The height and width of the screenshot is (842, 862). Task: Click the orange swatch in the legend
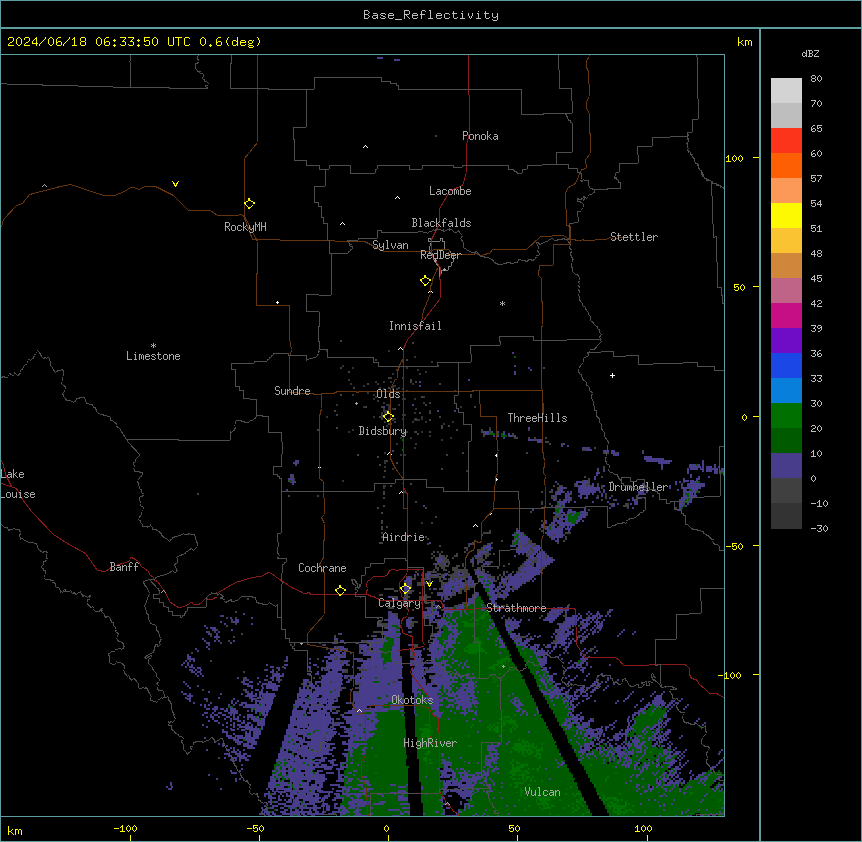point(786,165)
